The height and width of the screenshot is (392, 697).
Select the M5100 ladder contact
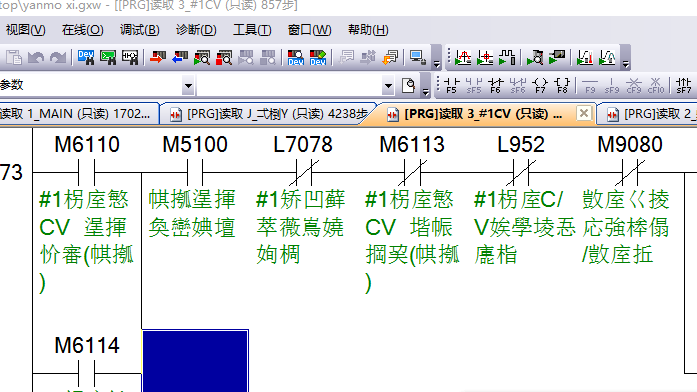pyautogui.click(x=195, y=172)
